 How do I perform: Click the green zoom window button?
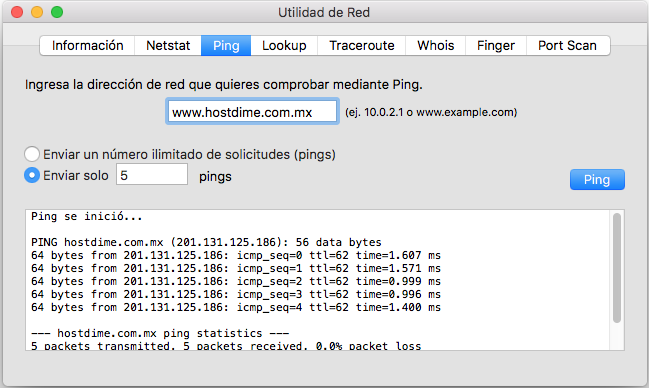(57, 12)
